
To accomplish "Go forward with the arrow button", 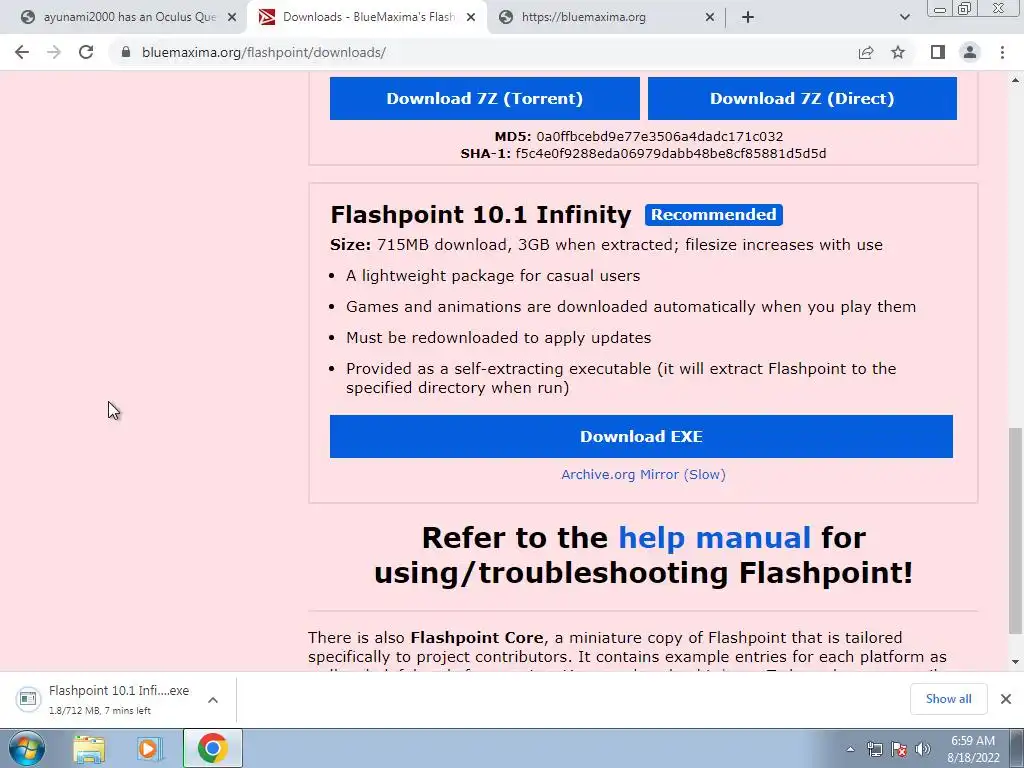I will tap(54, 52).
